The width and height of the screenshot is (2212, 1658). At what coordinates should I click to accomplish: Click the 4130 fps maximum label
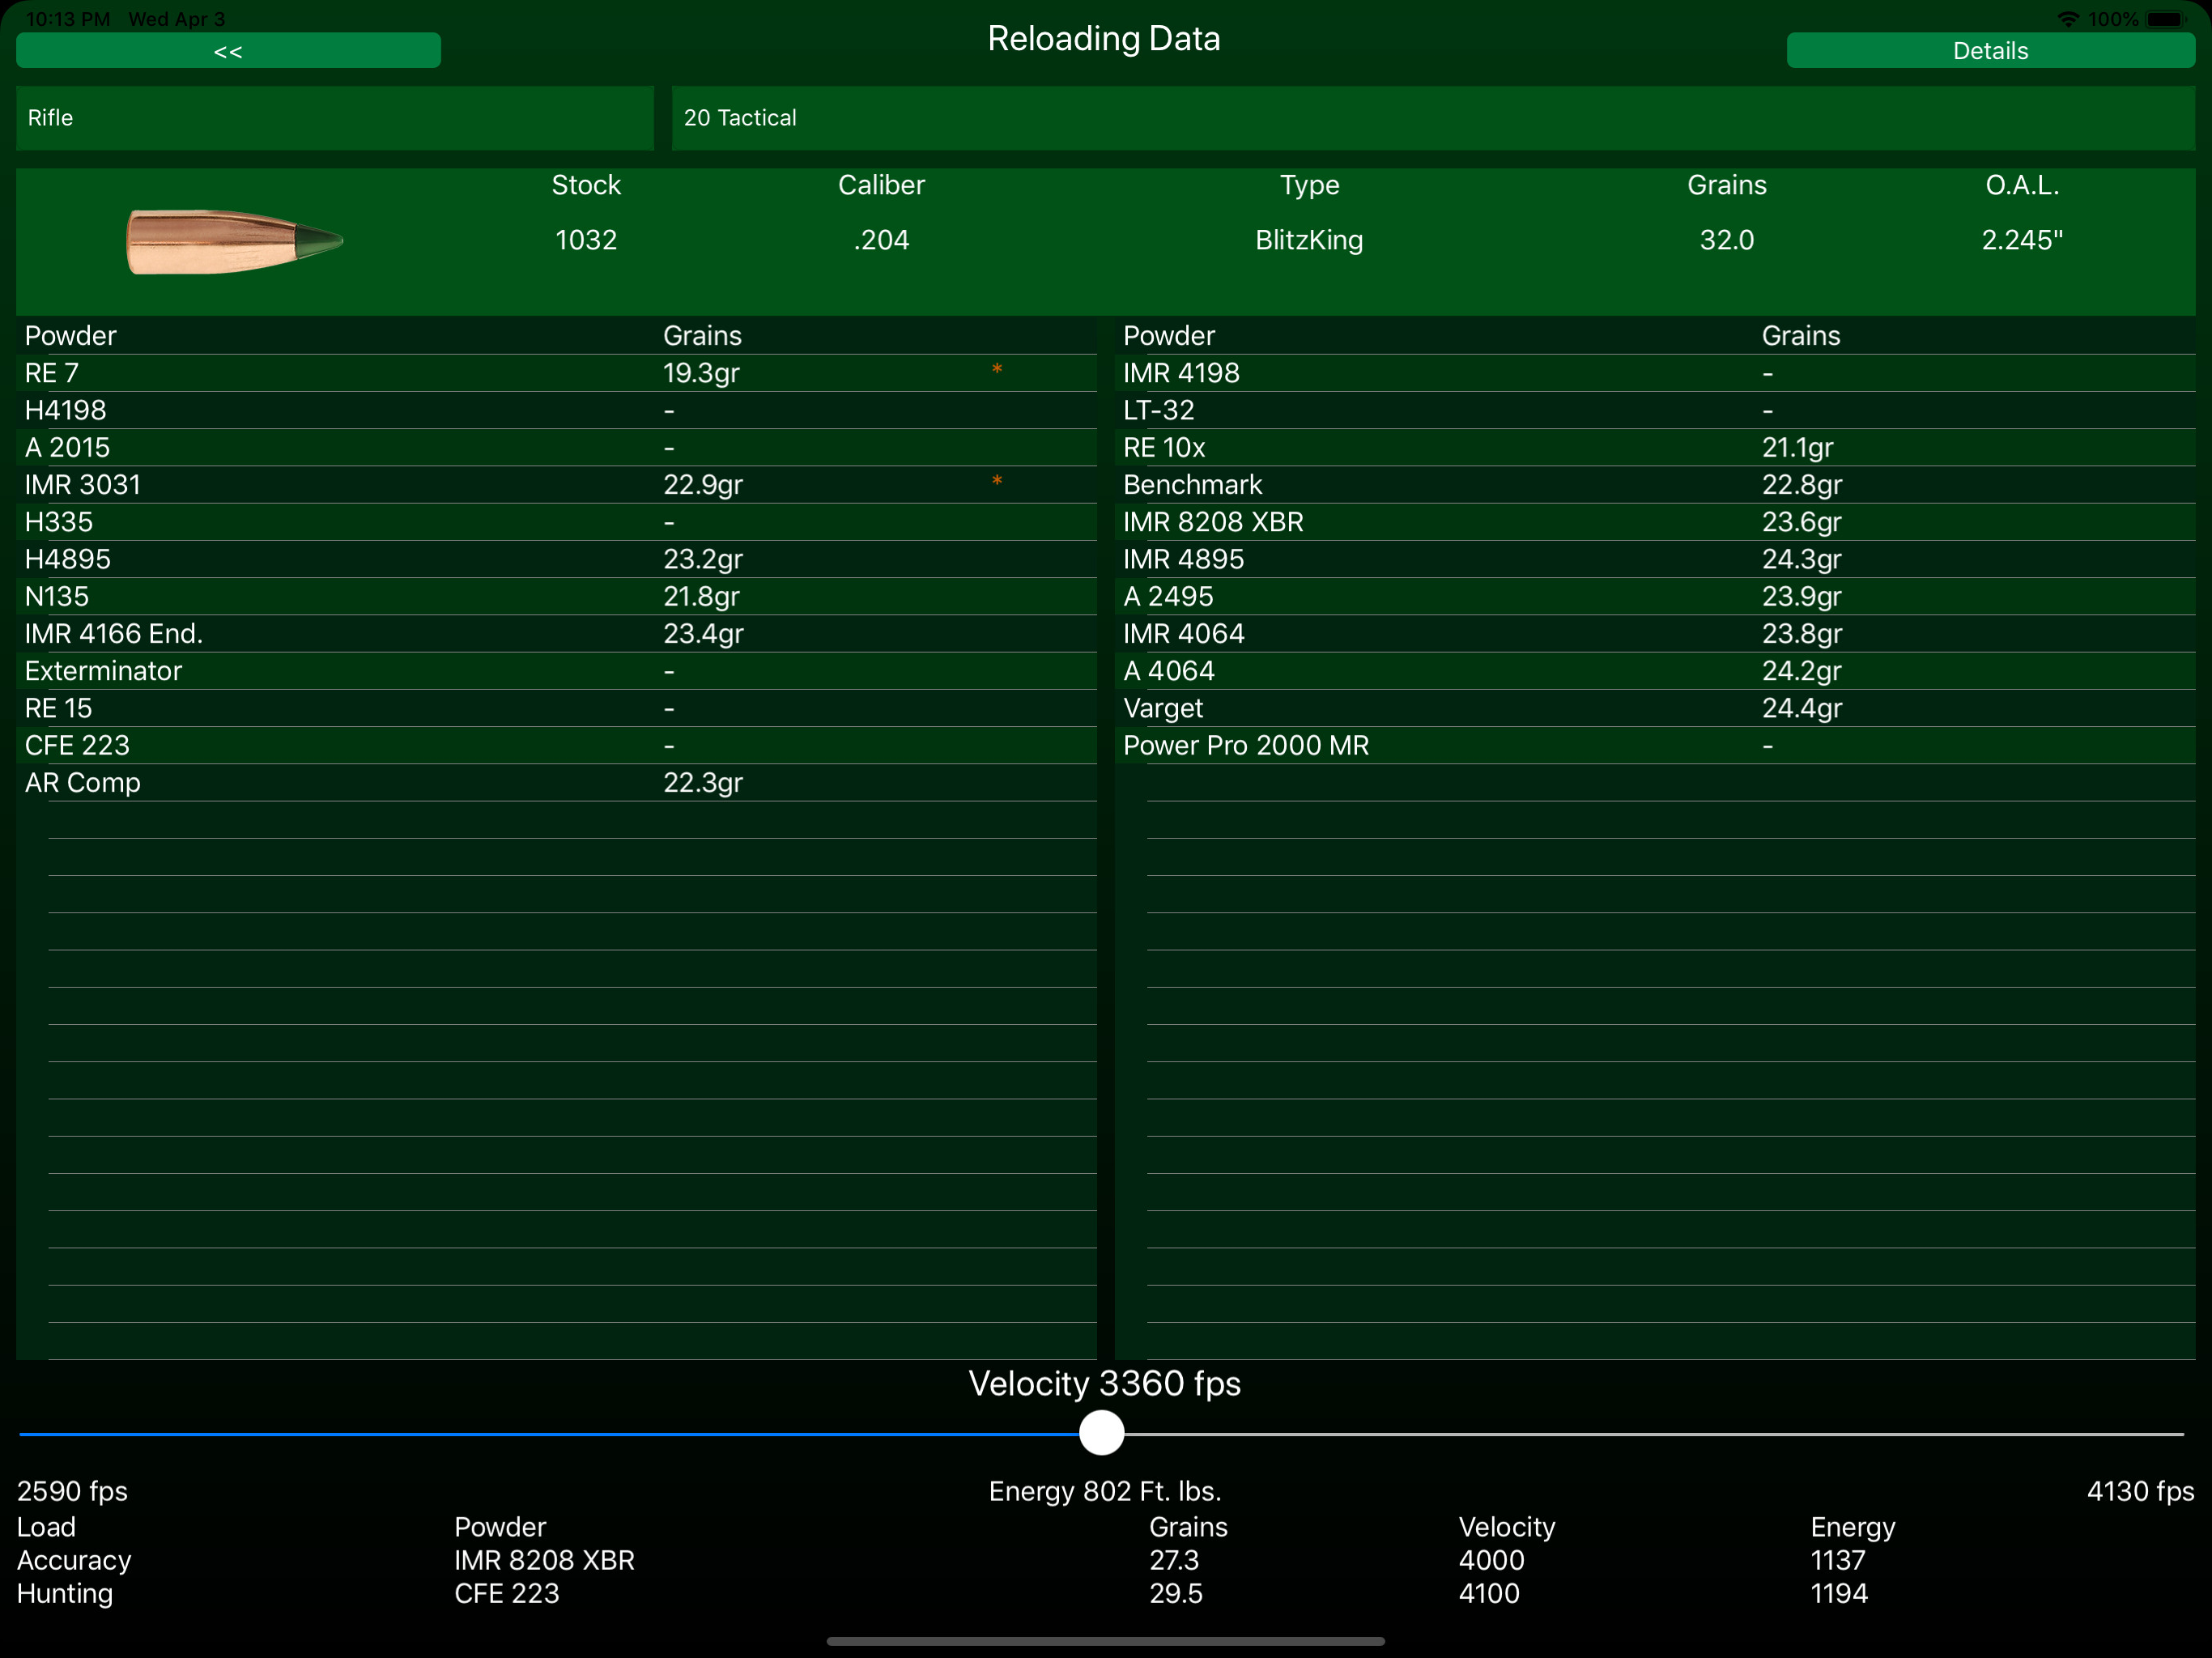pyautogui.click(x=2140, y=1491)
